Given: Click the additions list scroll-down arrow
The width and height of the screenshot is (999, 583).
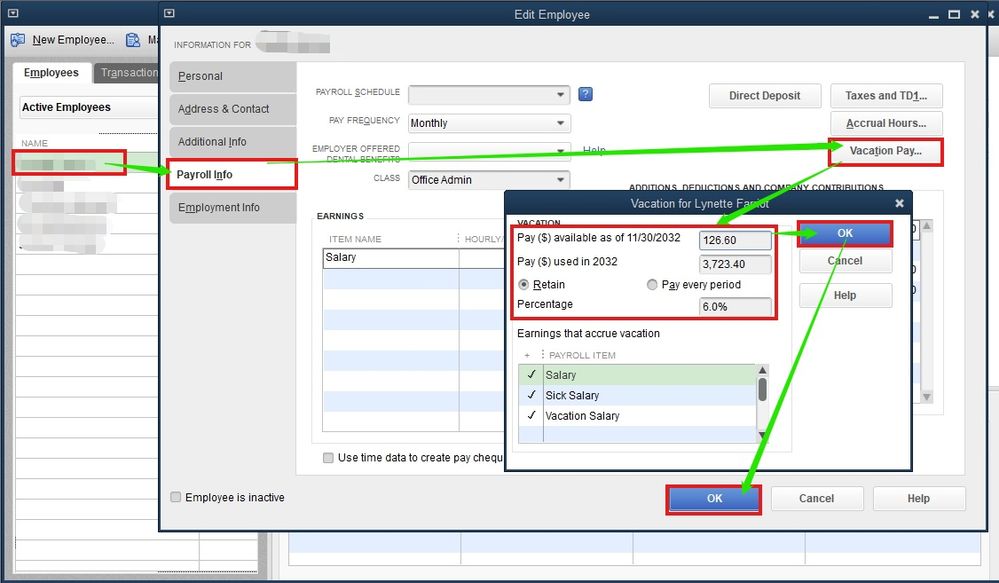Looking at the screenshot, I should (927, 396).
